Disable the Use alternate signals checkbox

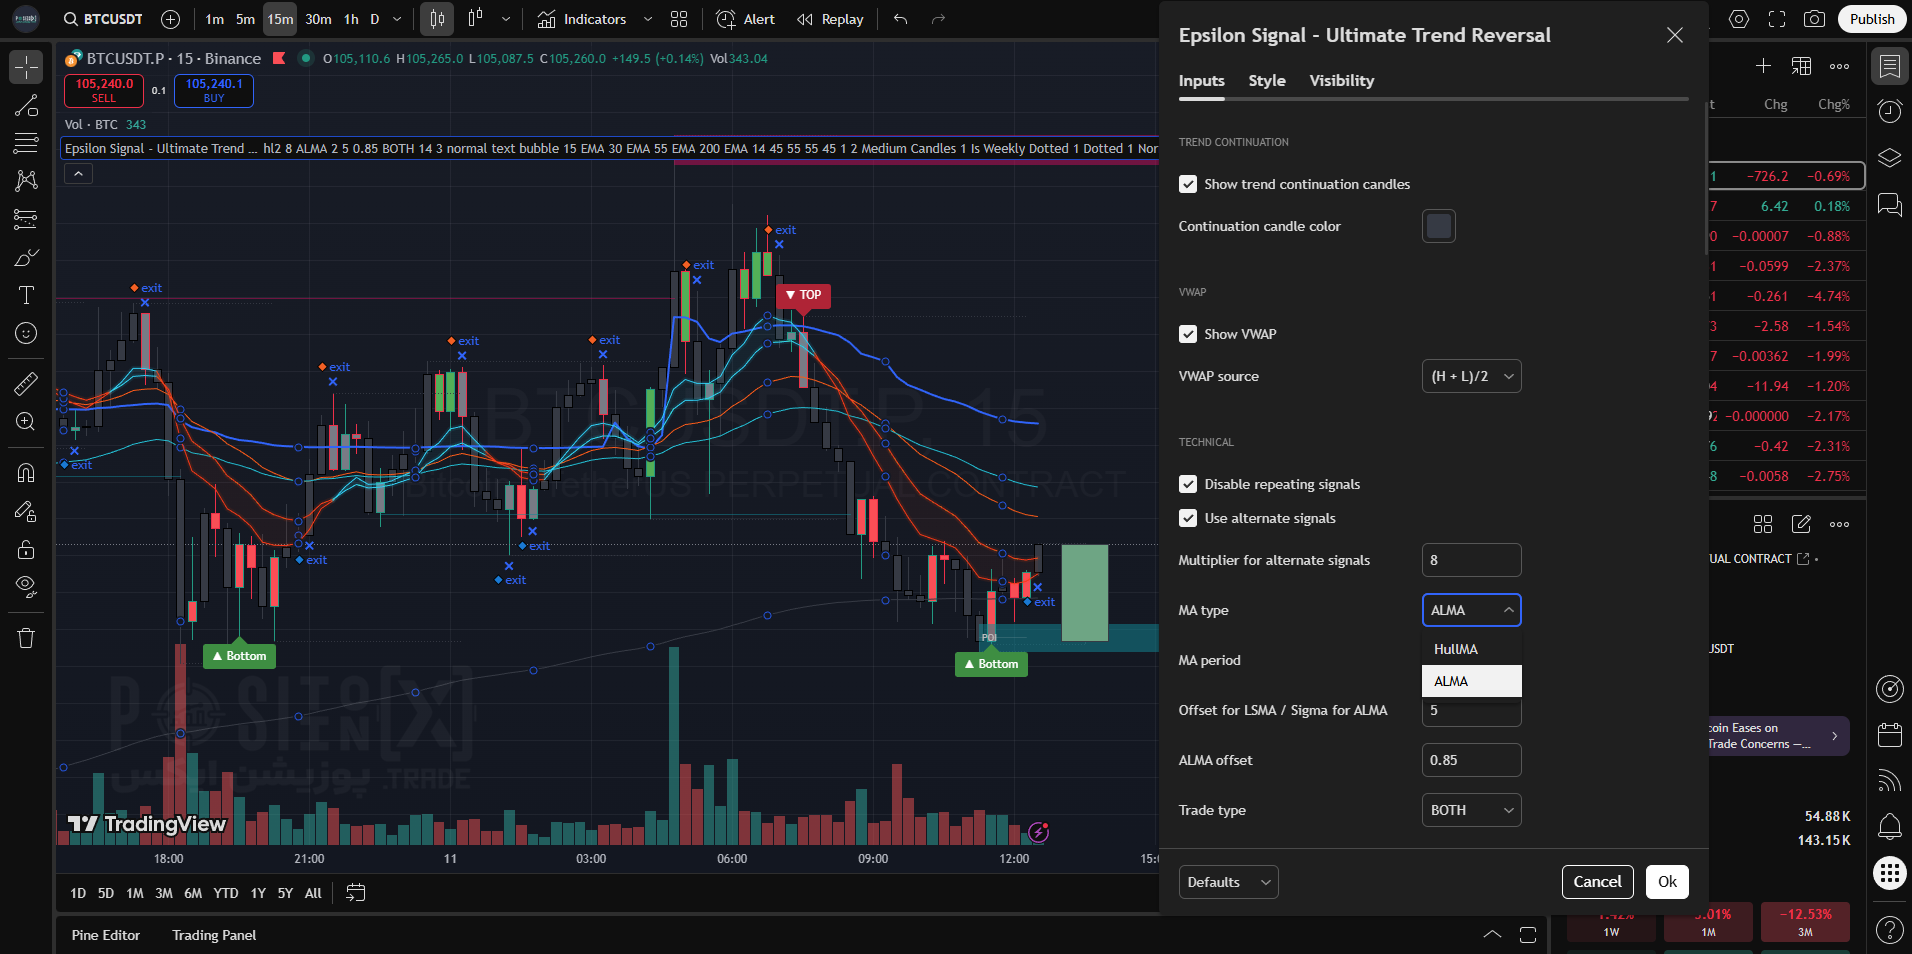tap(1188, 518)
